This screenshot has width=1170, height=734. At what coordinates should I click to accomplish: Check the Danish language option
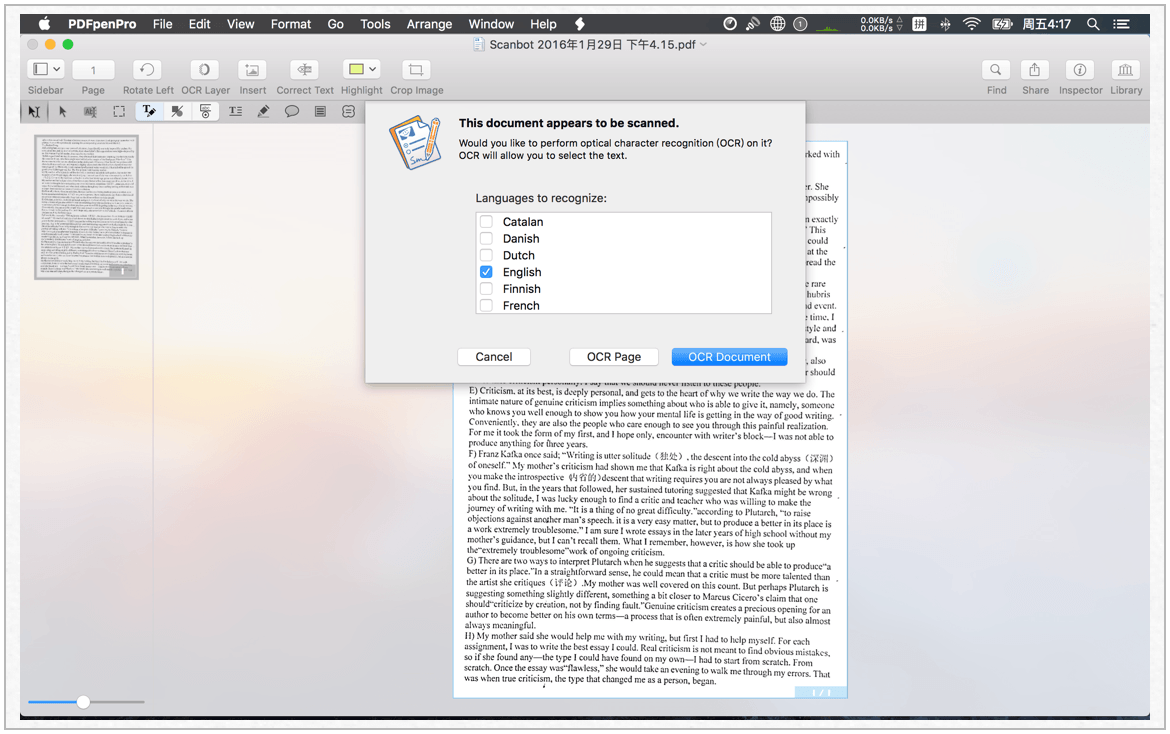pos(487,238)
